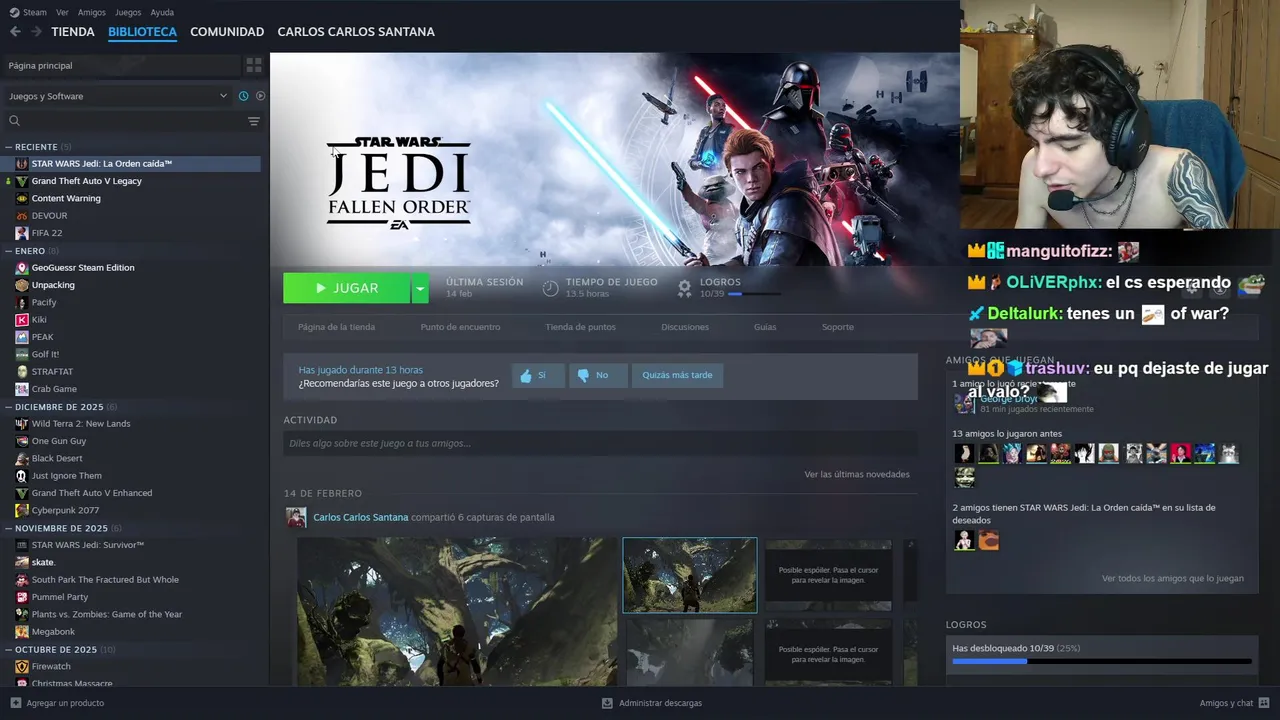
Task: Click the thumbs up Sí button
Action: [x=538, y=375]
